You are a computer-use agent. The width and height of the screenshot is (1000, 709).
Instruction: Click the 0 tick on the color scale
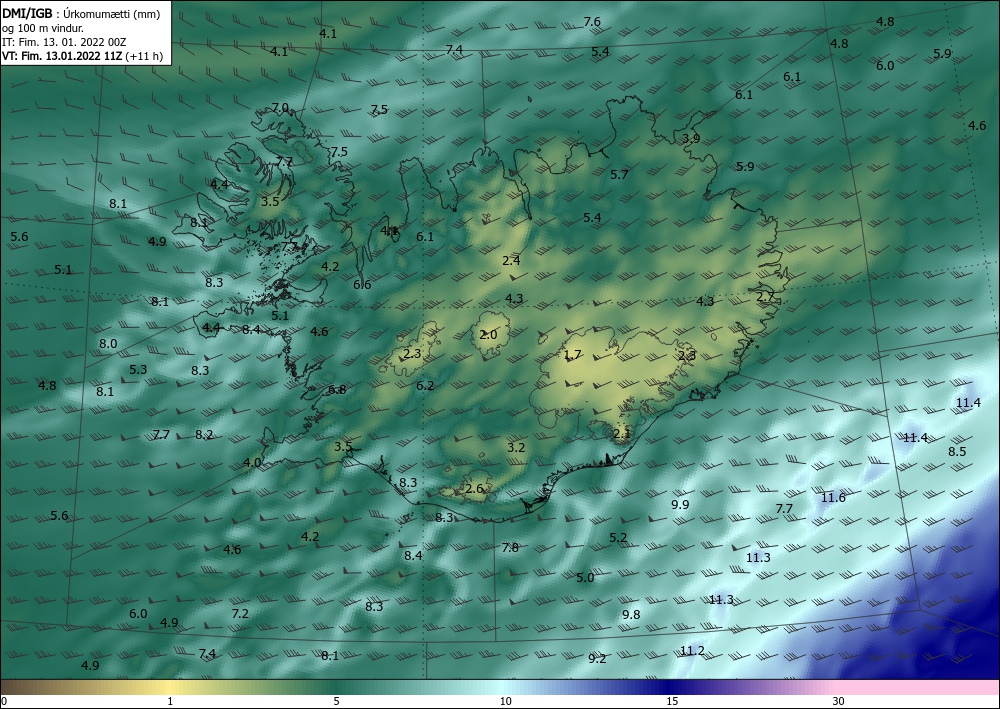click(x=4, y=701)
